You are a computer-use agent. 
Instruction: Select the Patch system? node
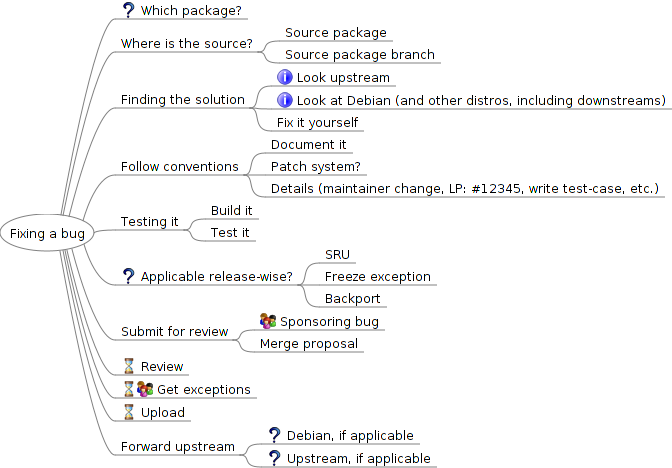pos(315,166)
